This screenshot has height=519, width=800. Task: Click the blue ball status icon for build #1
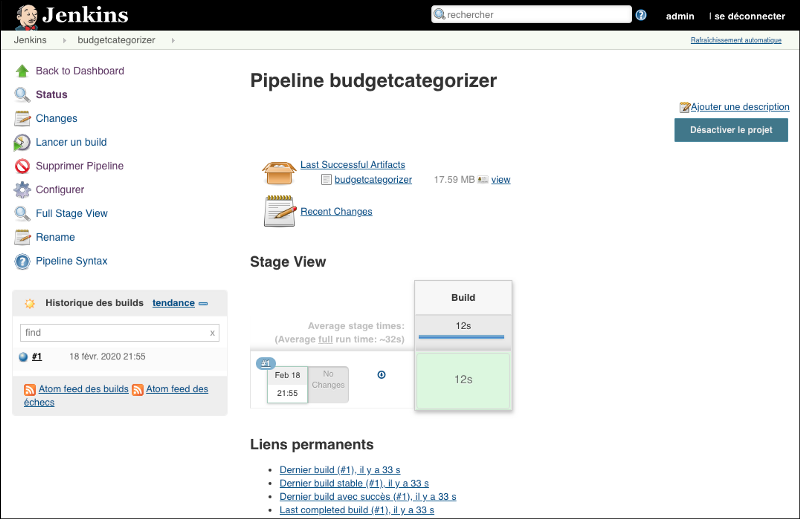tap(23, 357)
